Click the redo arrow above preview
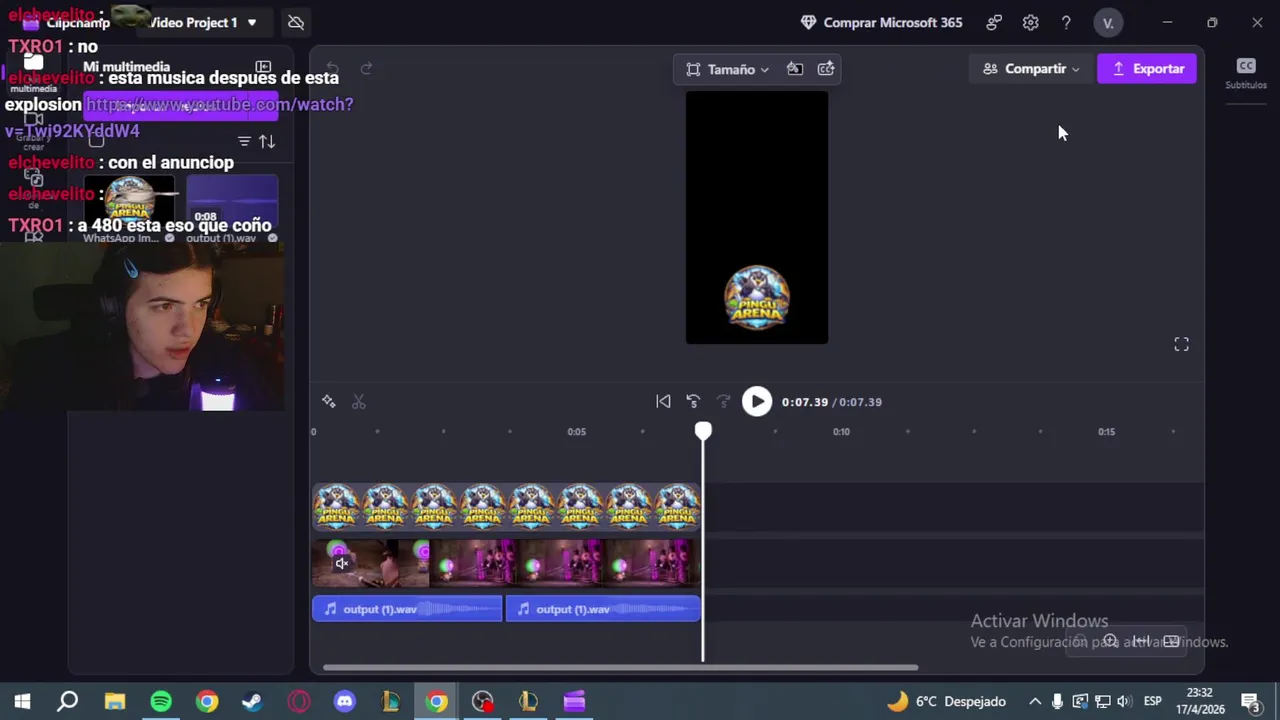 click(x=366, y=69)
